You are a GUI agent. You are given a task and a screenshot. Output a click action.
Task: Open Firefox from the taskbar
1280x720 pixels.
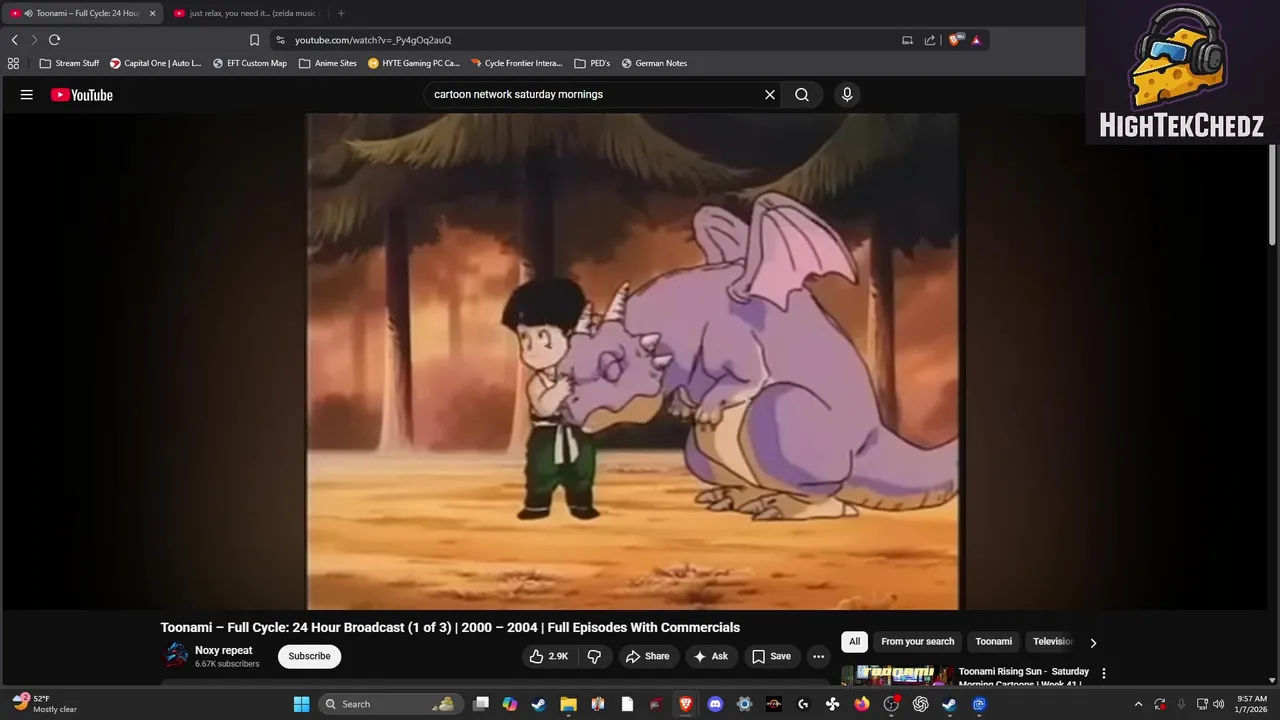pyautogui.click(x=862, y=704)
